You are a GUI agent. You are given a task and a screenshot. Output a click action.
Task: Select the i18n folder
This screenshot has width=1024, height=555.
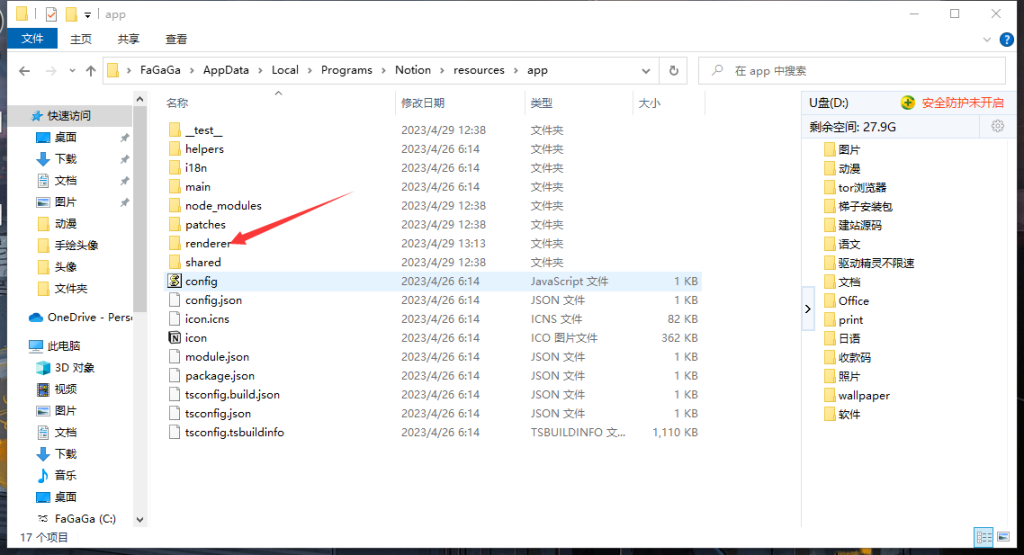[196, 168]
